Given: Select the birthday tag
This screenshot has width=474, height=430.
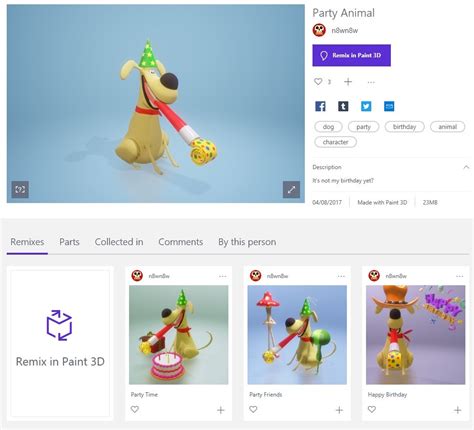Looking at the screenshot, I should (x=404, y=127).
